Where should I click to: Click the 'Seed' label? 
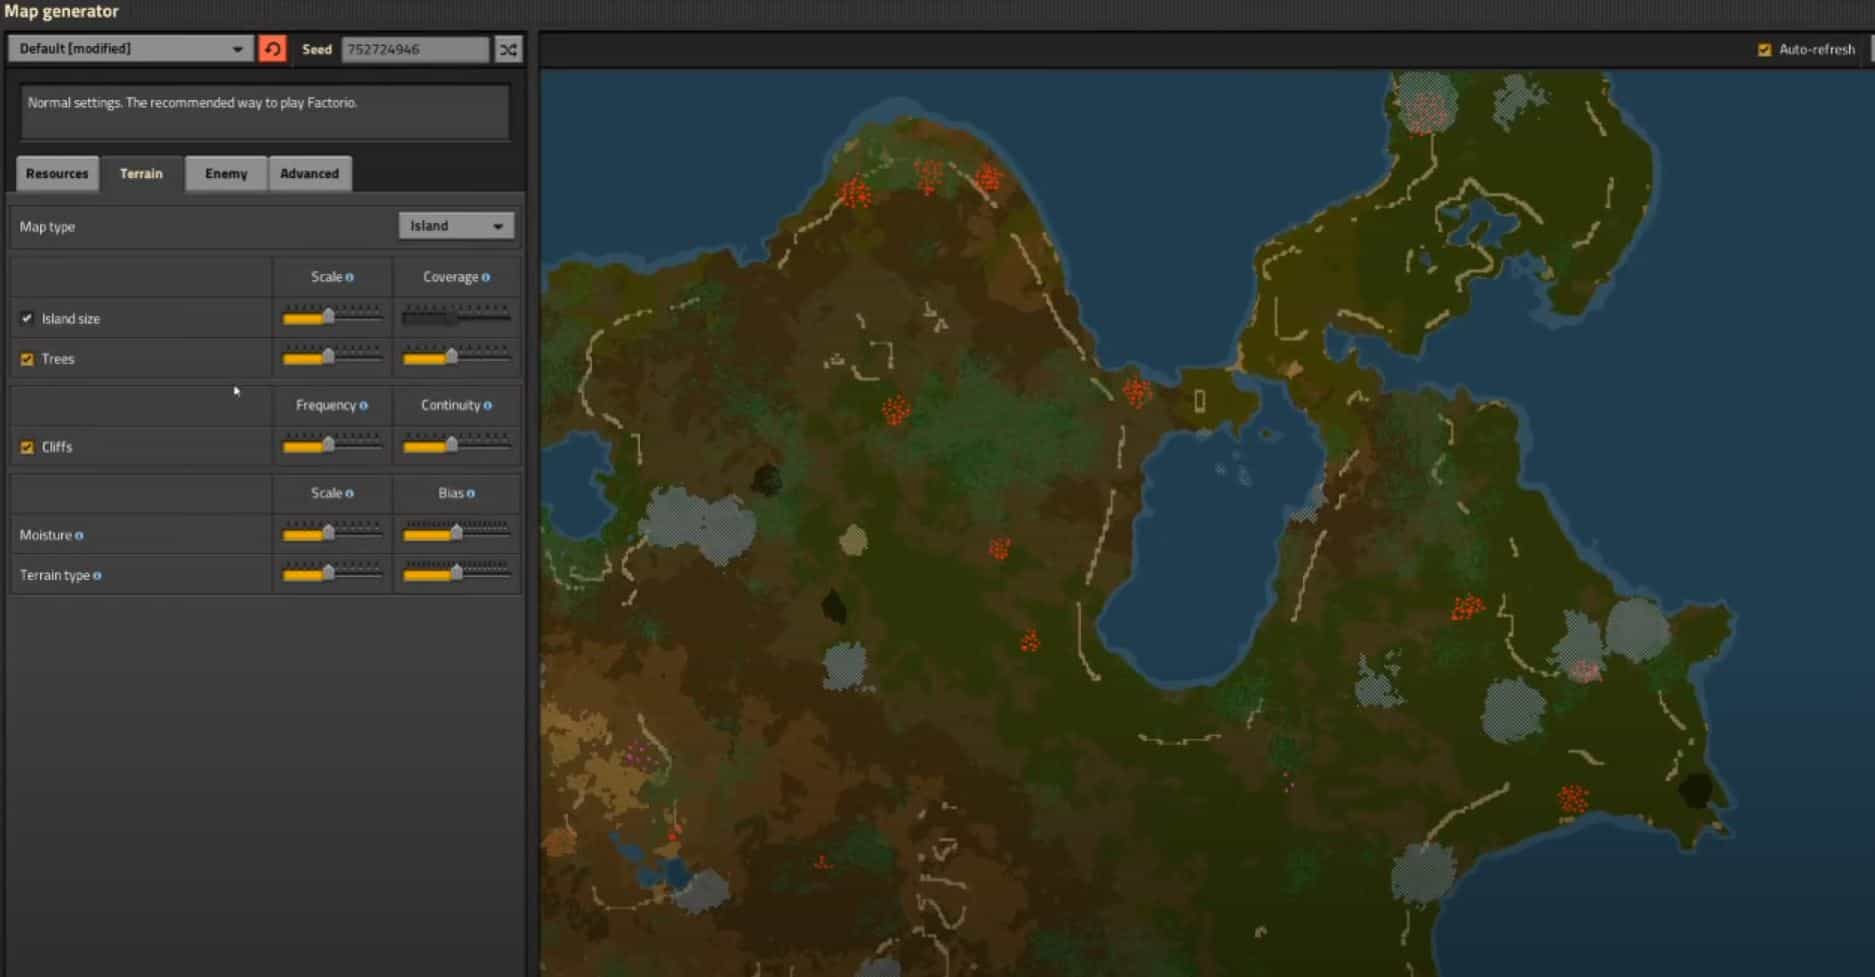[x=317, y=49]
